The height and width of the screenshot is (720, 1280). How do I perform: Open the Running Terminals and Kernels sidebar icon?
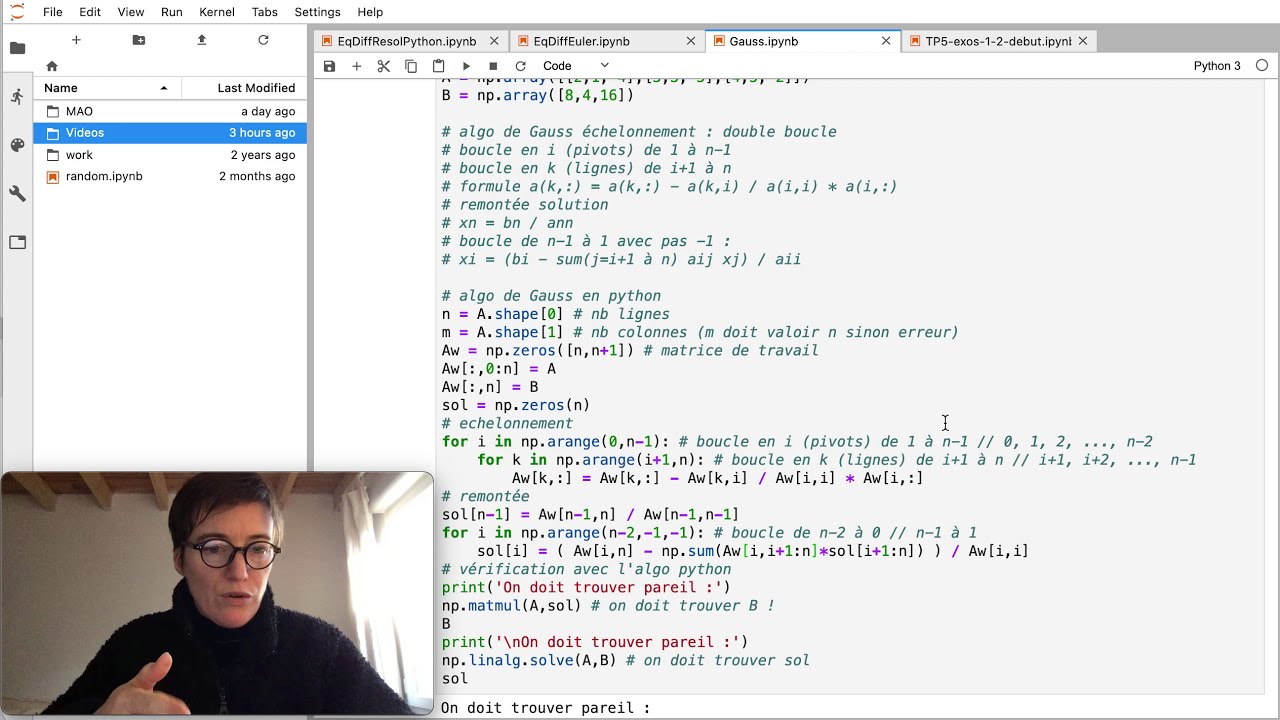tap(17, 97)
